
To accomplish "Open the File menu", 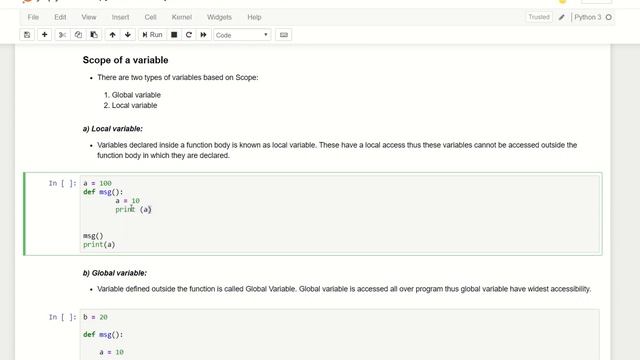I will [x=33, y=17].
